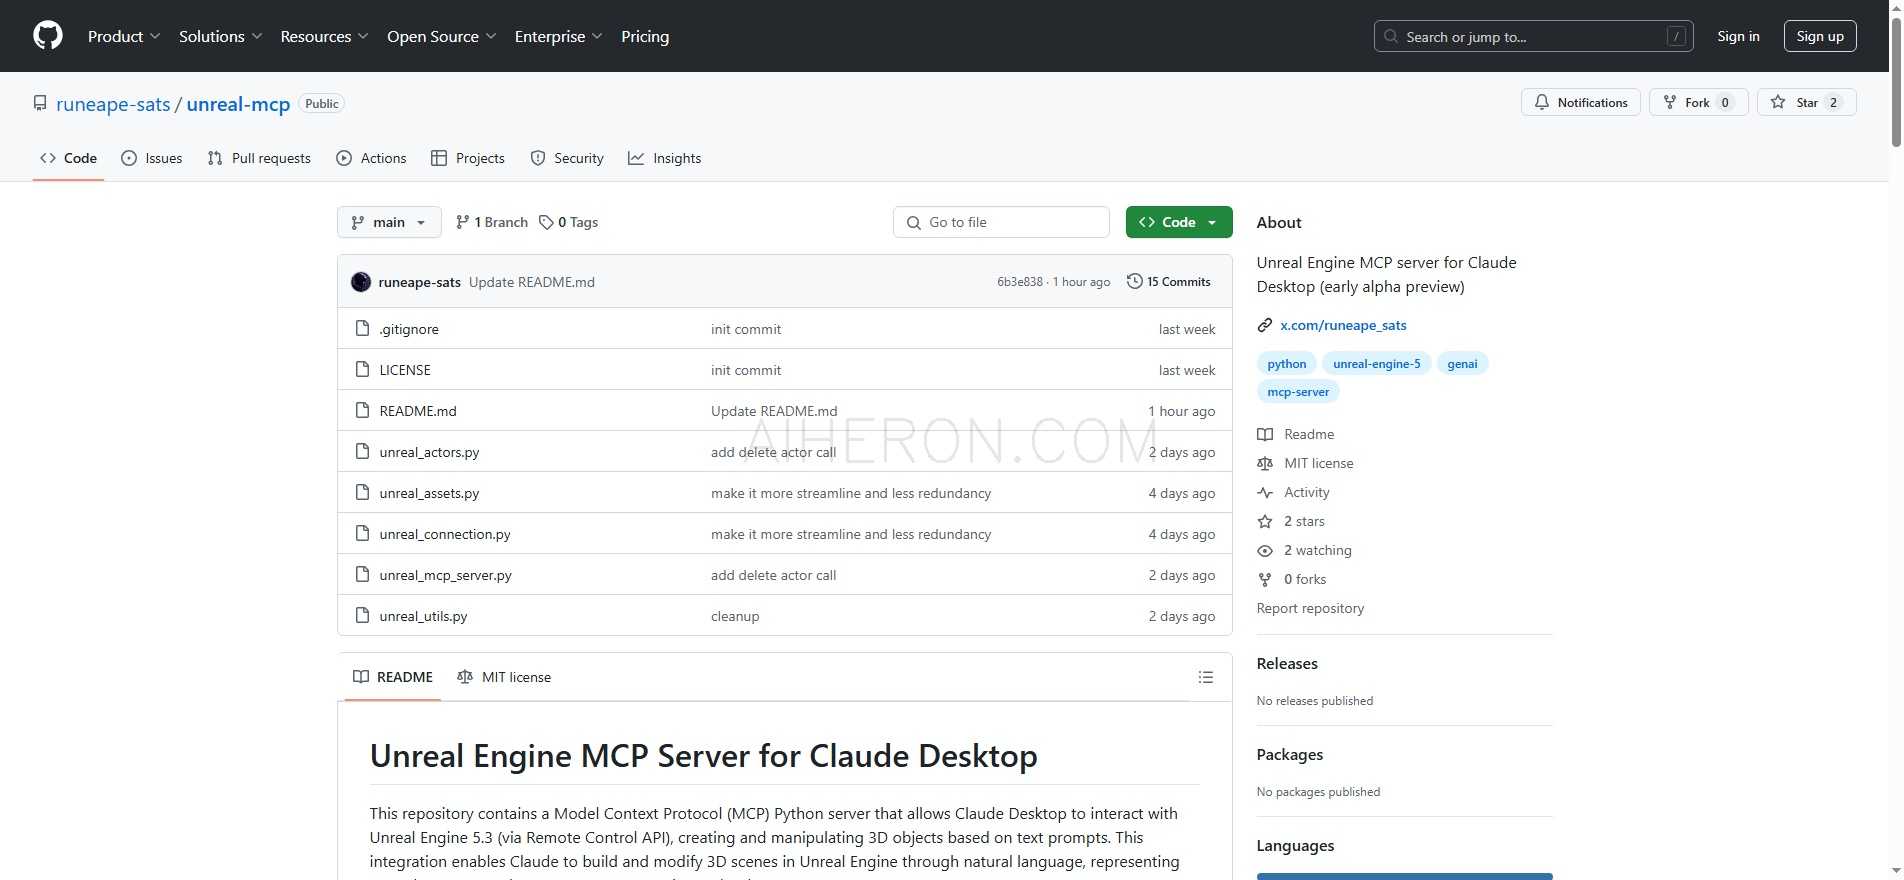Switch to the Issues tab
The width and height of the screenshot is (1904, 880).
tap(151, 158)
